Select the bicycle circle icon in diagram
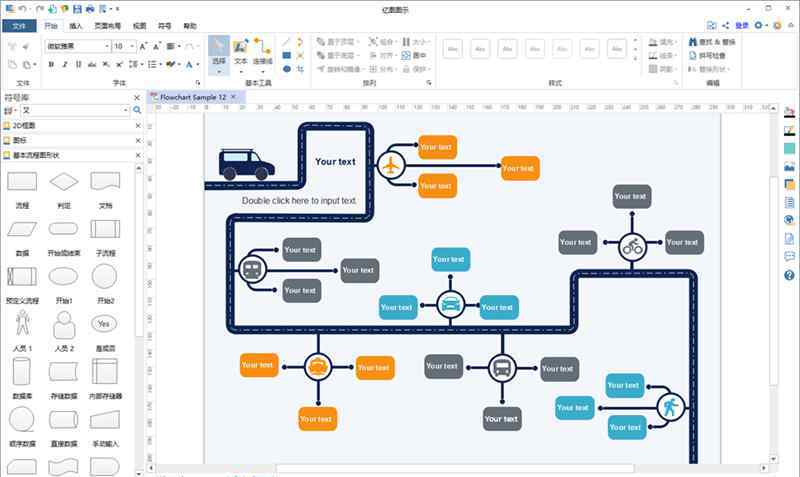 coord(633,247)
